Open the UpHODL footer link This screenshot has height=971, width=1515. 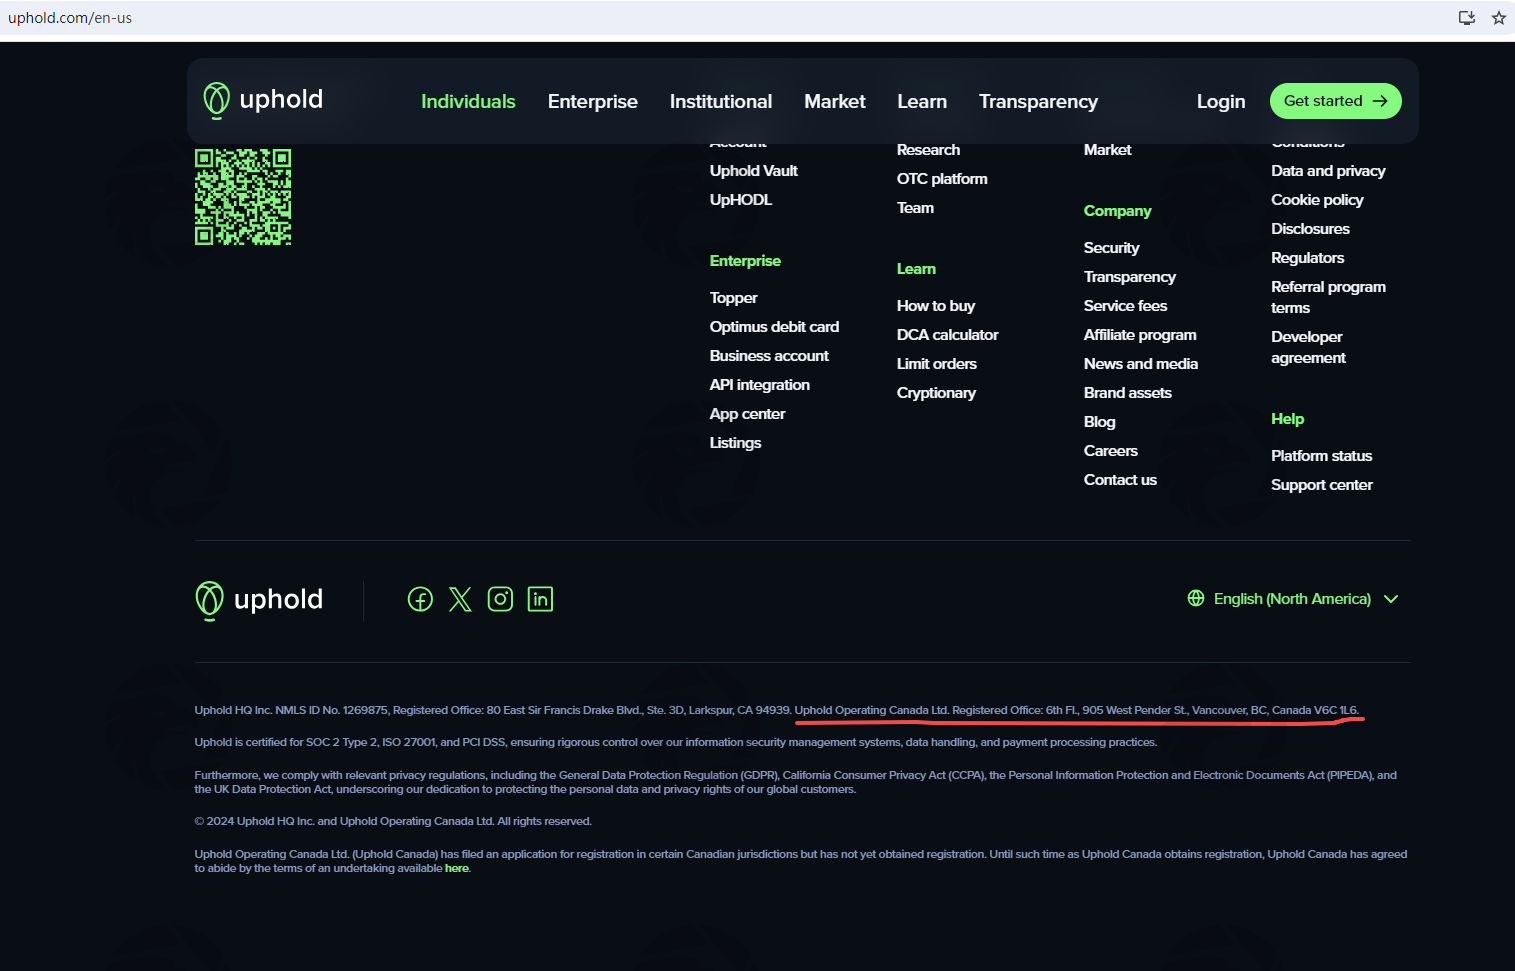click(x=741, y=200)
